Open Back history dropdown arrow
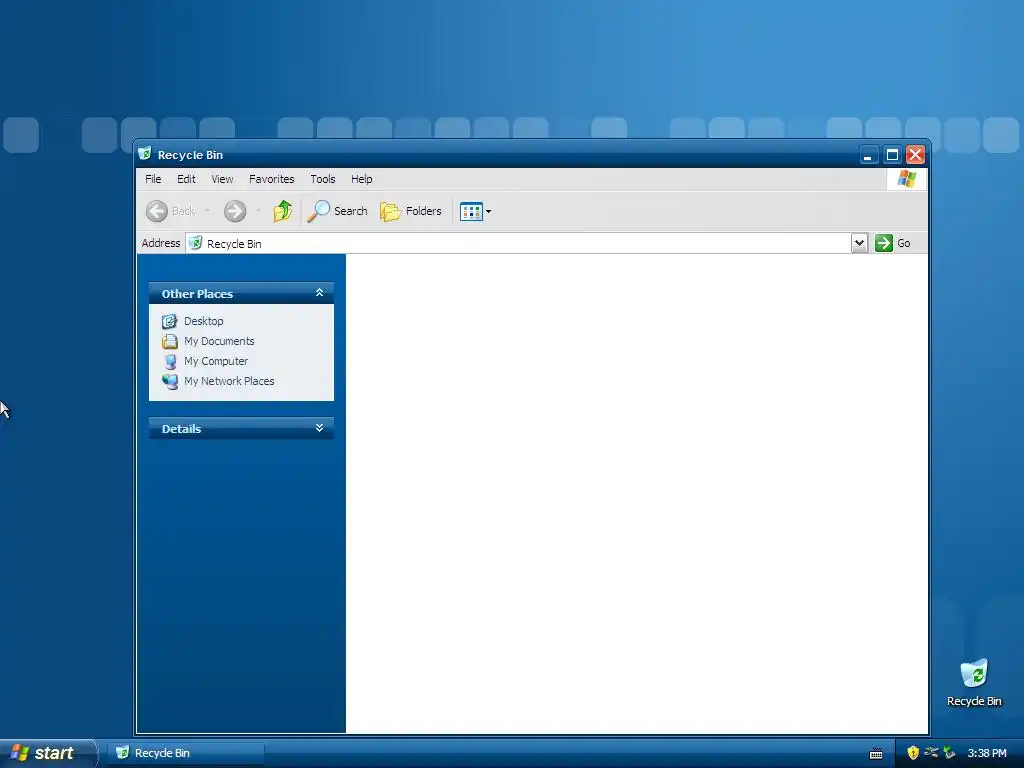Screen dimensions: 1024x768 point(207,211)
